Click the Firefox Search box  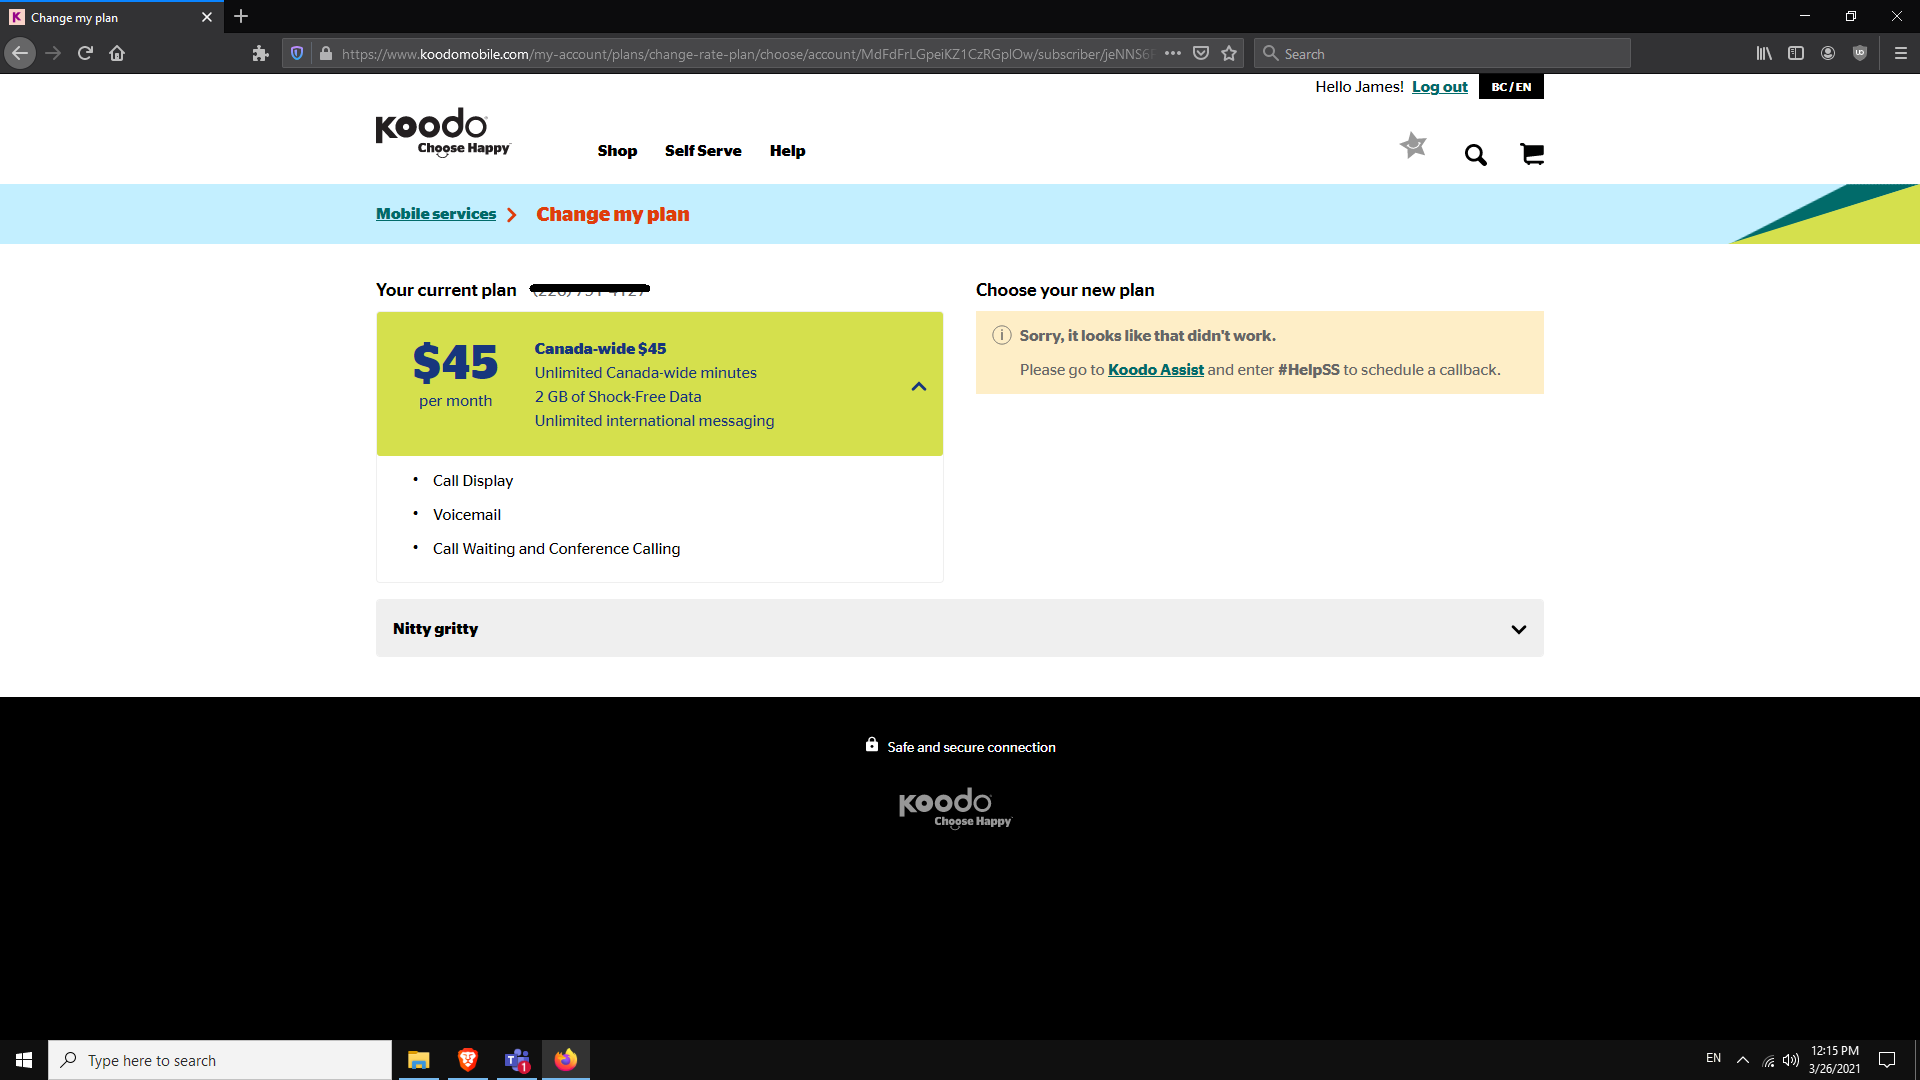(x=1443, y=53)
